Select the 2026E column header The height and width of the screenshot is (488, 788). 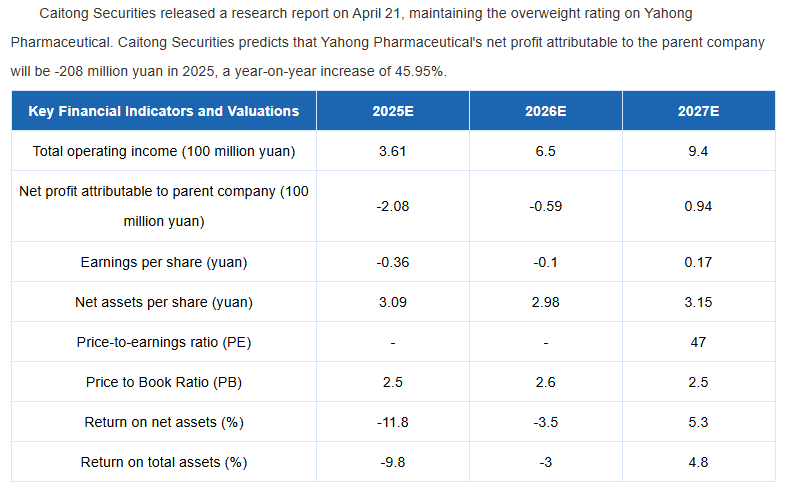(546, 111)
